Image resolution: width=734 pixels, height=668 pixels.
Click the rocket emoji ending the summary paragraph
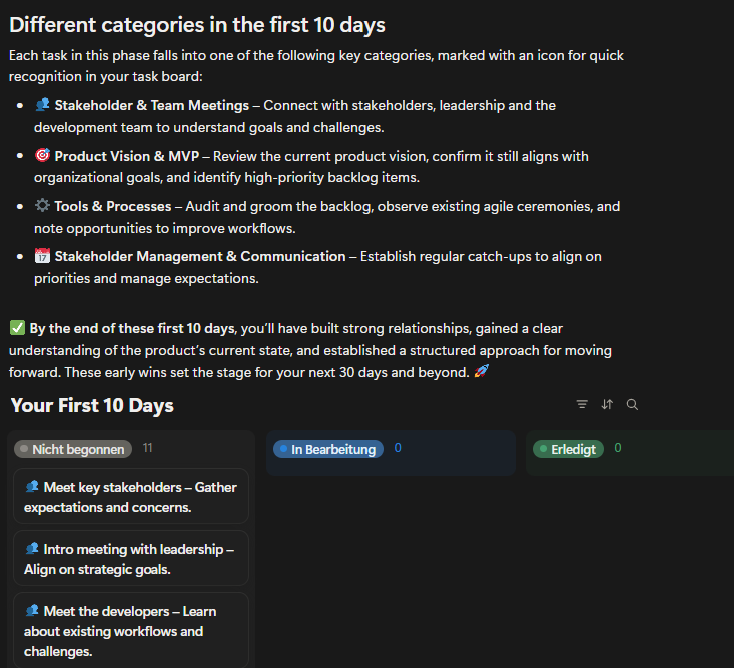pos(482,372)
